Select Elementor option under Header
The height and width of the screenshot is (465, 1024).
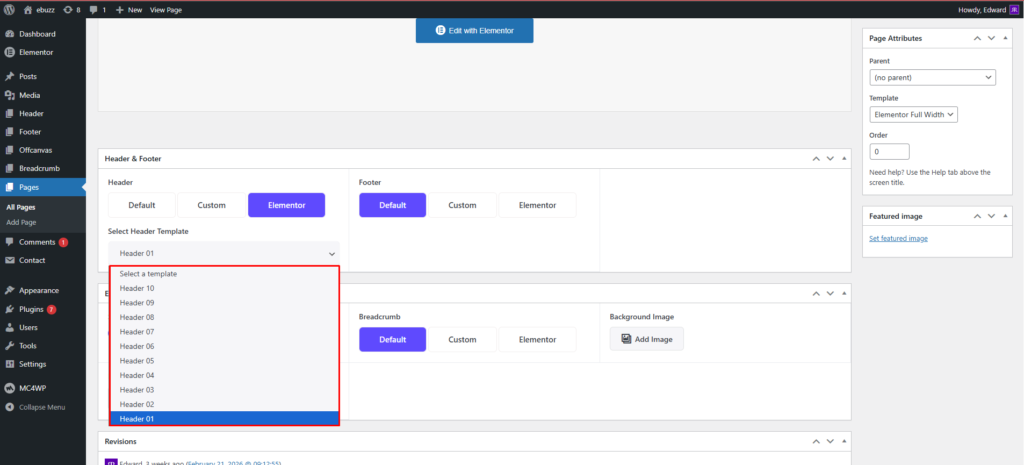click(286, 205)
